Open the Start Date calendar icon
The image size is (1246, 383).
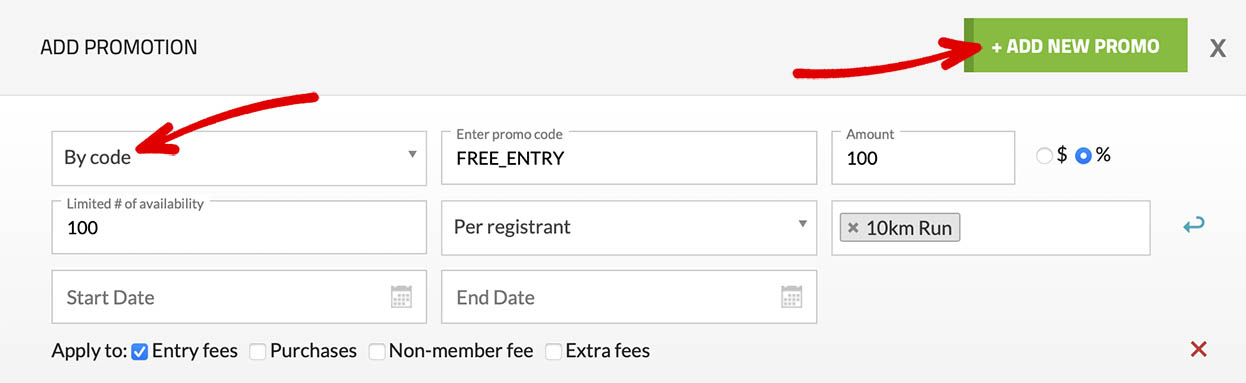click(x=401, y=297)
